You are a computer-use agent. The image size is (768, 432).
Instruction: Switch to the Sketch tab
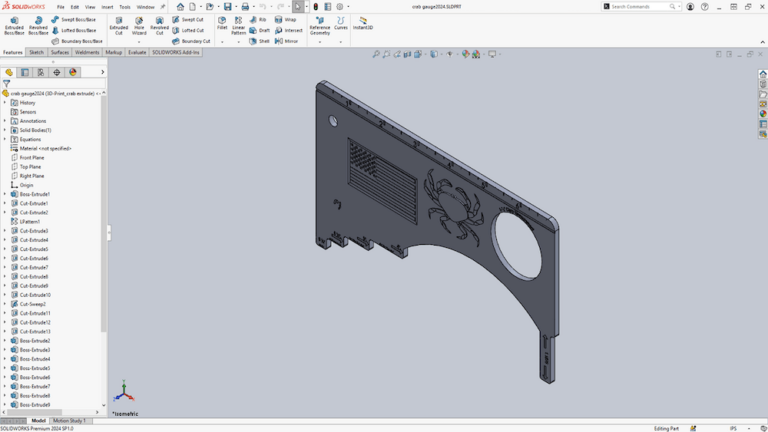pyautogui.click(x=36, y=52)
